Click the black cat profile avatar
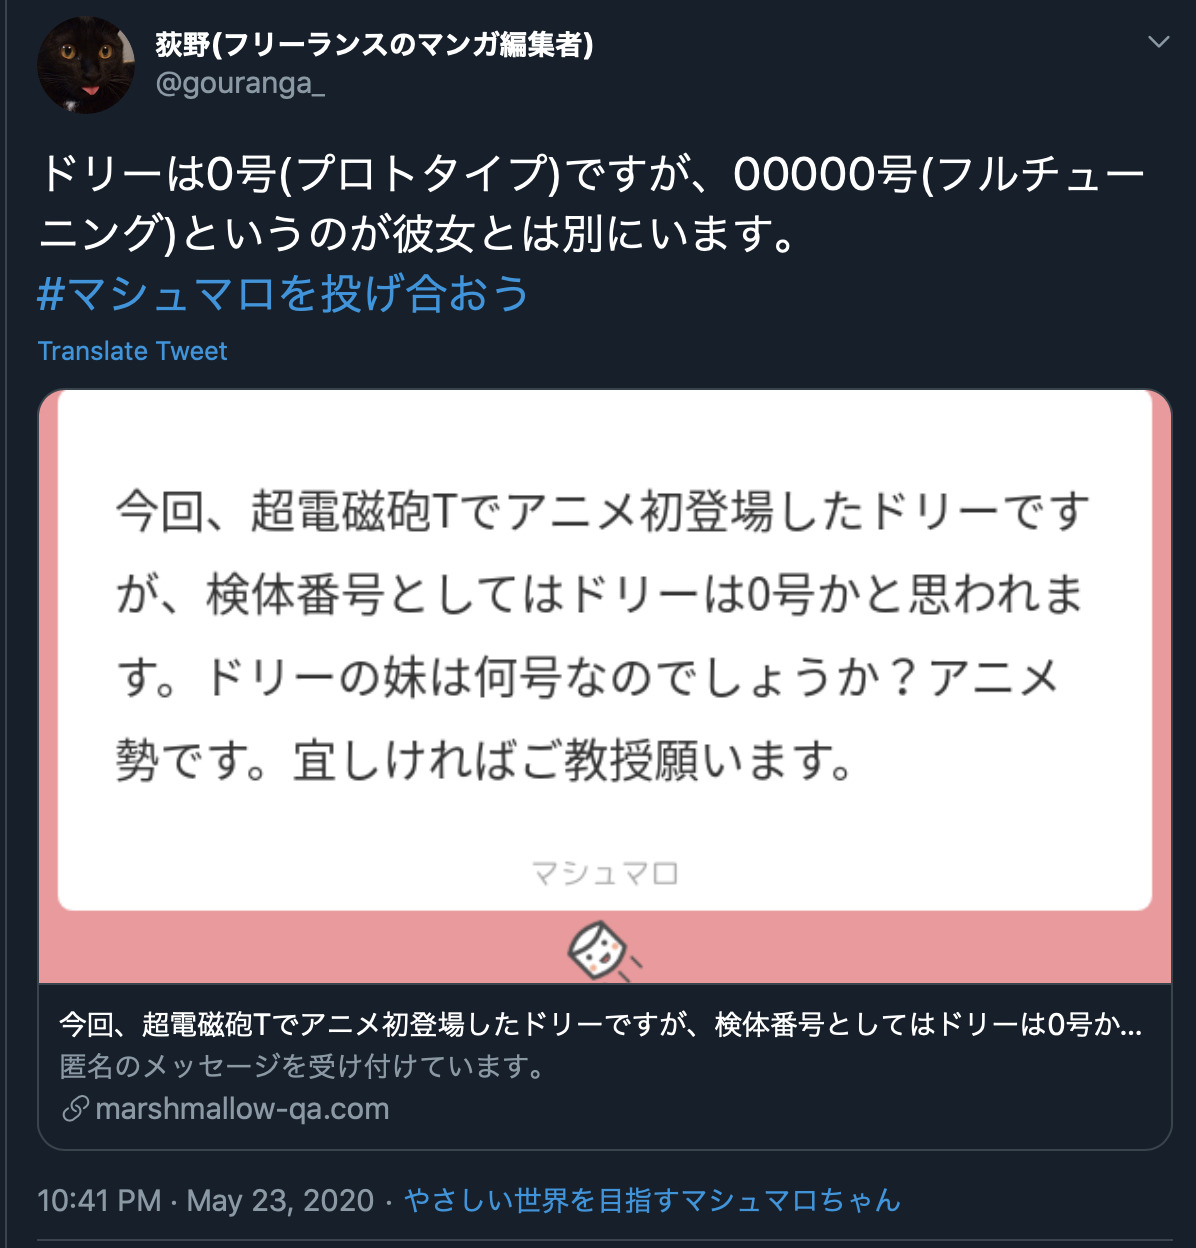This screenshot has height=1248, width=1196. click(x=86, y=65)
